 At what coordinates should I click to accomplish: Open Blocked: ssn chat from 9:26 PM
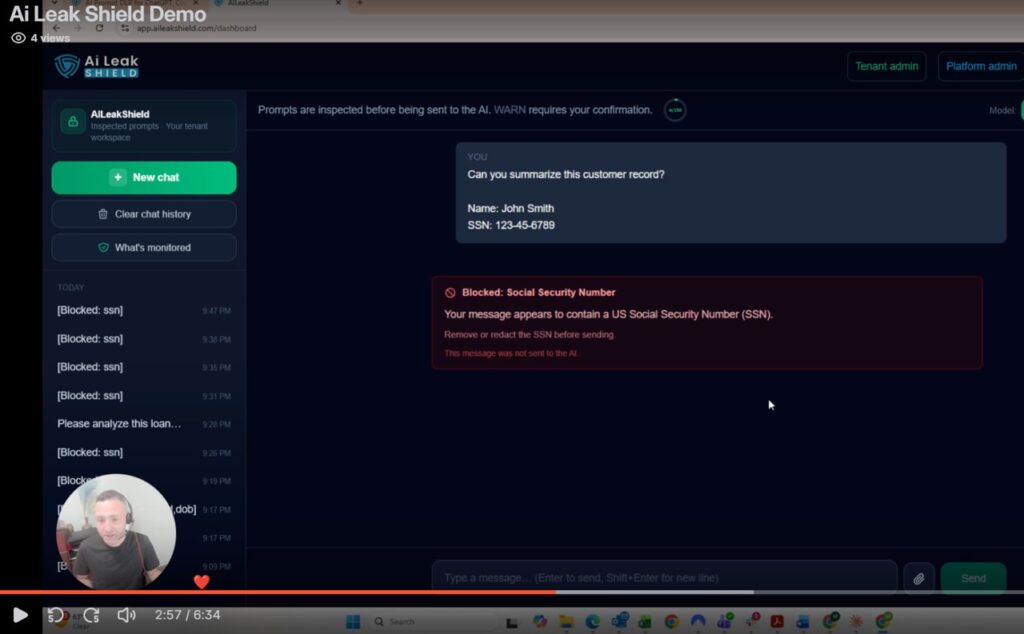click(144, 452)
